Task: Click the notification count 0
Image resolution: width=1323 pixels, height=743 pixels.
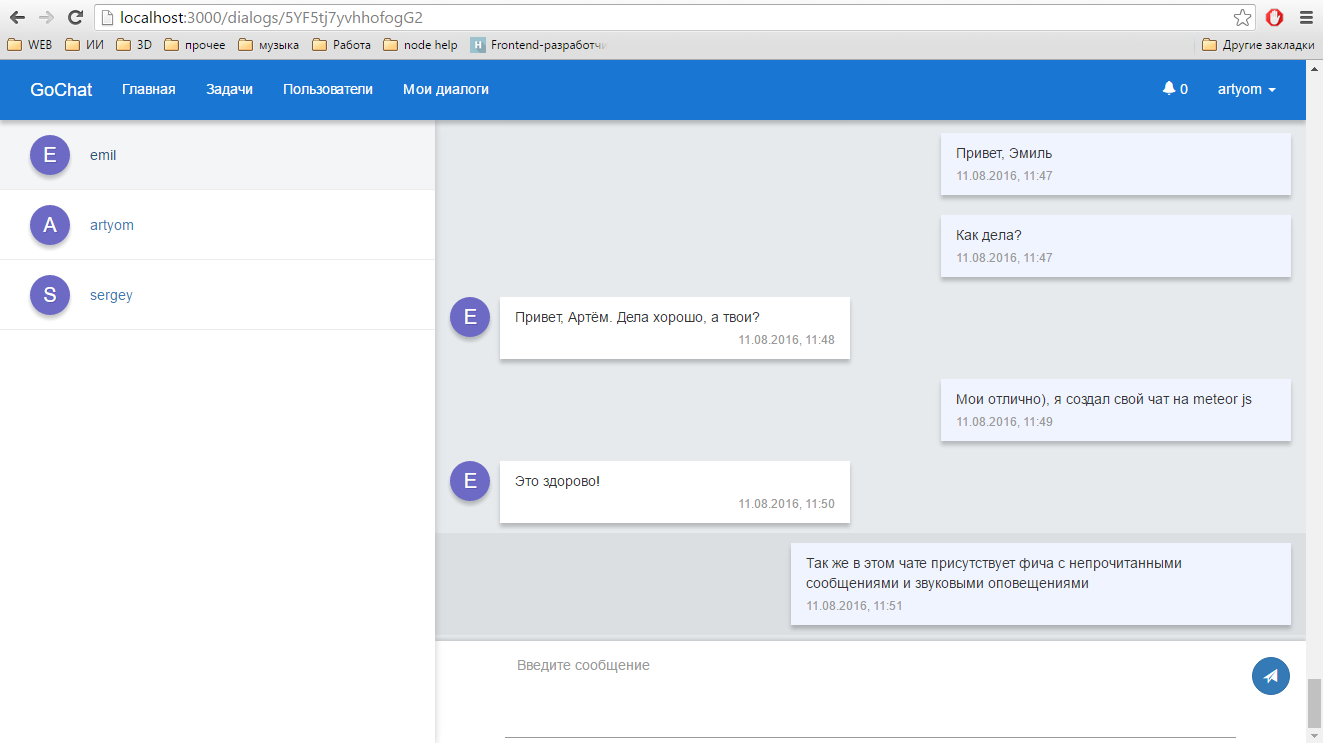Action: 1184,89
